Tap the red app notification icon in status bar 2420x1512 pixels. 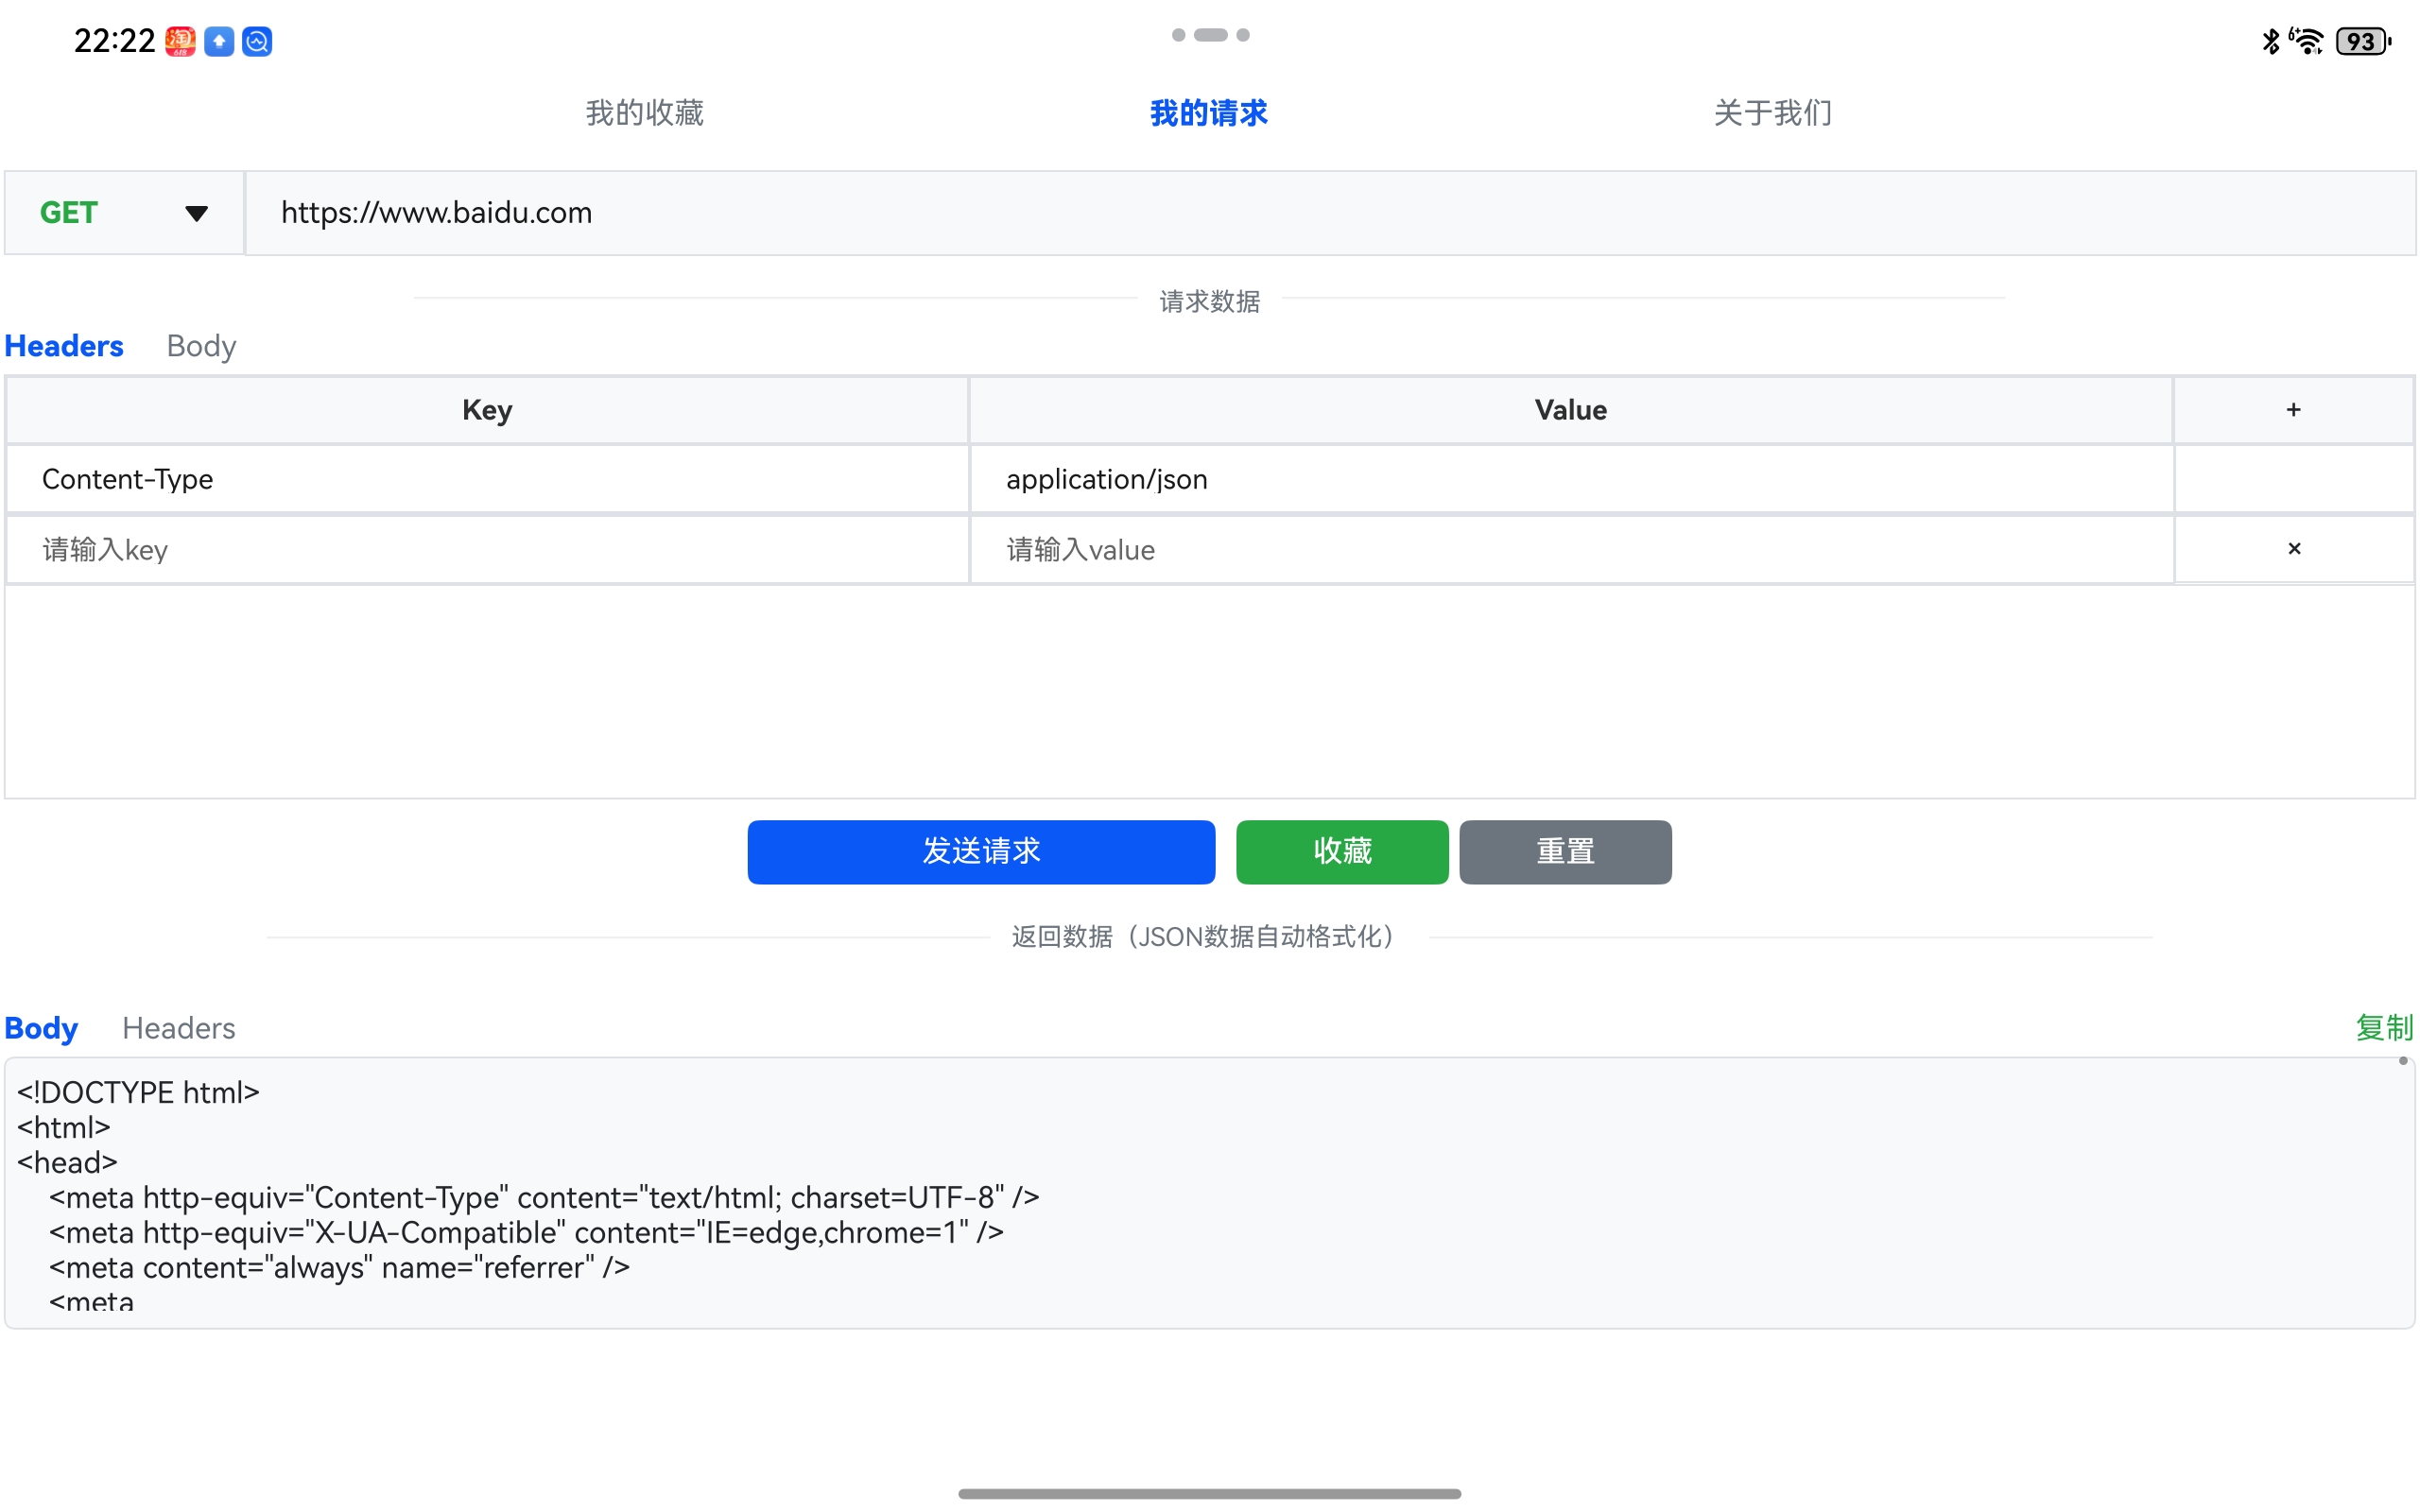tap(180, 41)
